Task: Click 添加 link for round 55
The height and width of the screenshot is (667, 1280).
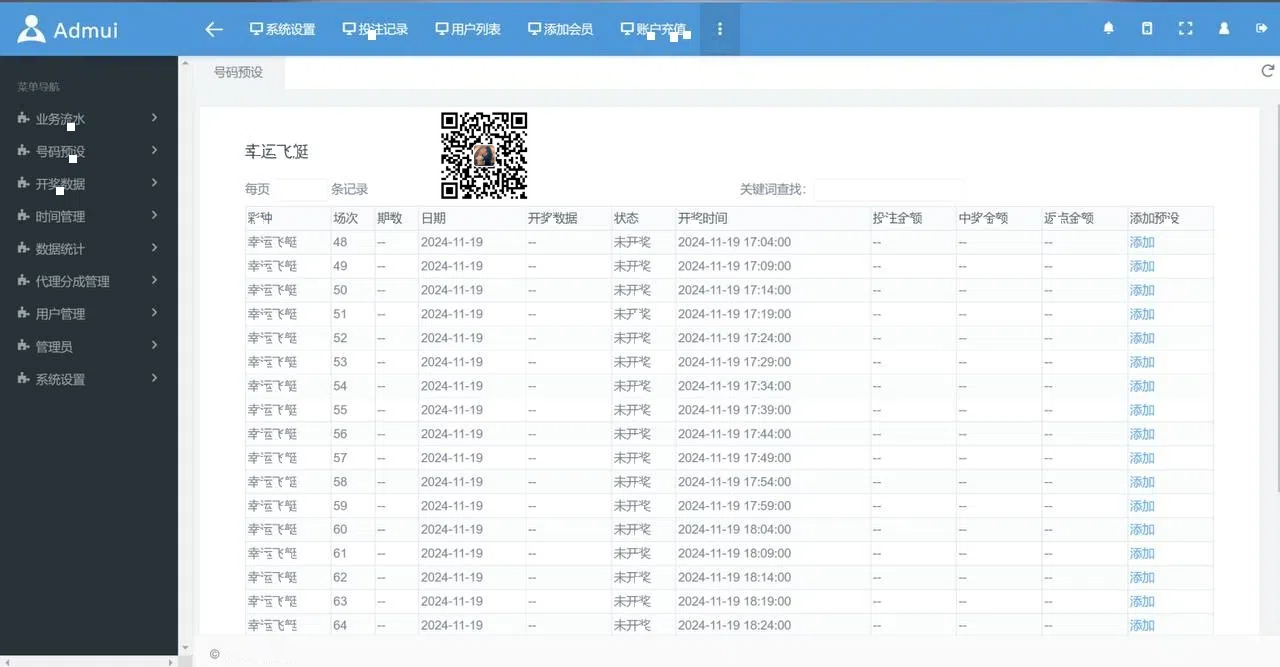Action: pos(1141,410)
